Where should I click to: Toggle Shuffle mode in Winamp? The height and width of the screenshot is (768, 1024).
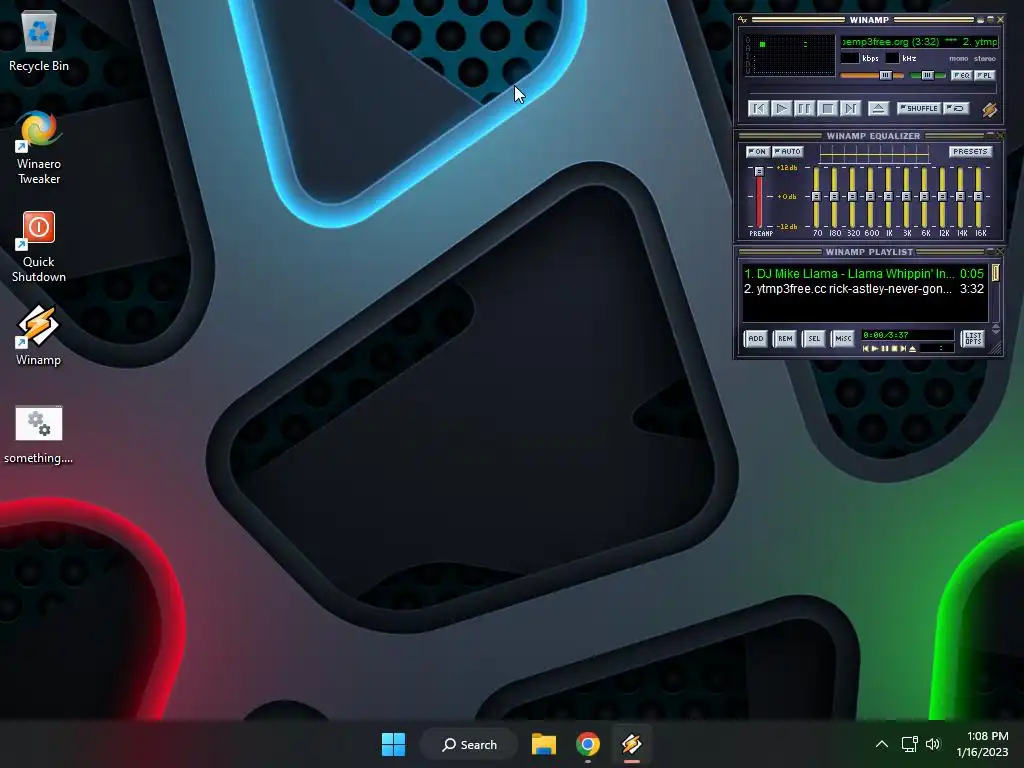(x=920, y=108)
